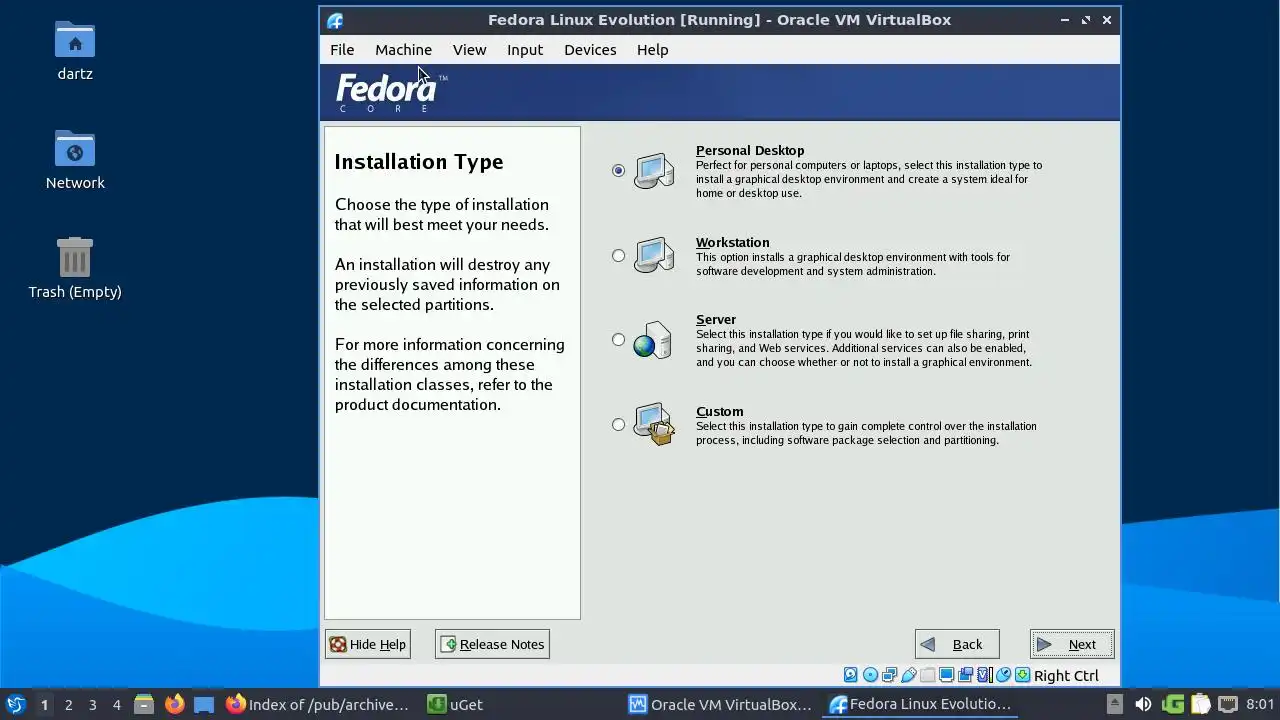Image resolution: width=1280 pixels, height=720 pixels.
Task: Click the network adapter status icon
Action: [889, 675]
